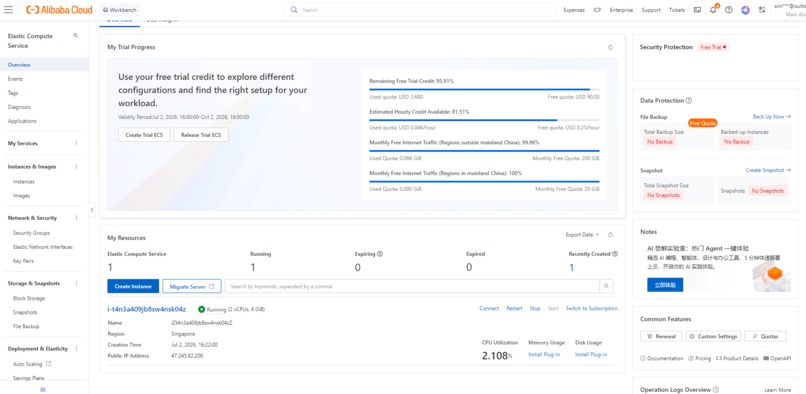
Task: Click the Remaining Free Trial Credit progress bar
Action: click(x=484, y=89)
